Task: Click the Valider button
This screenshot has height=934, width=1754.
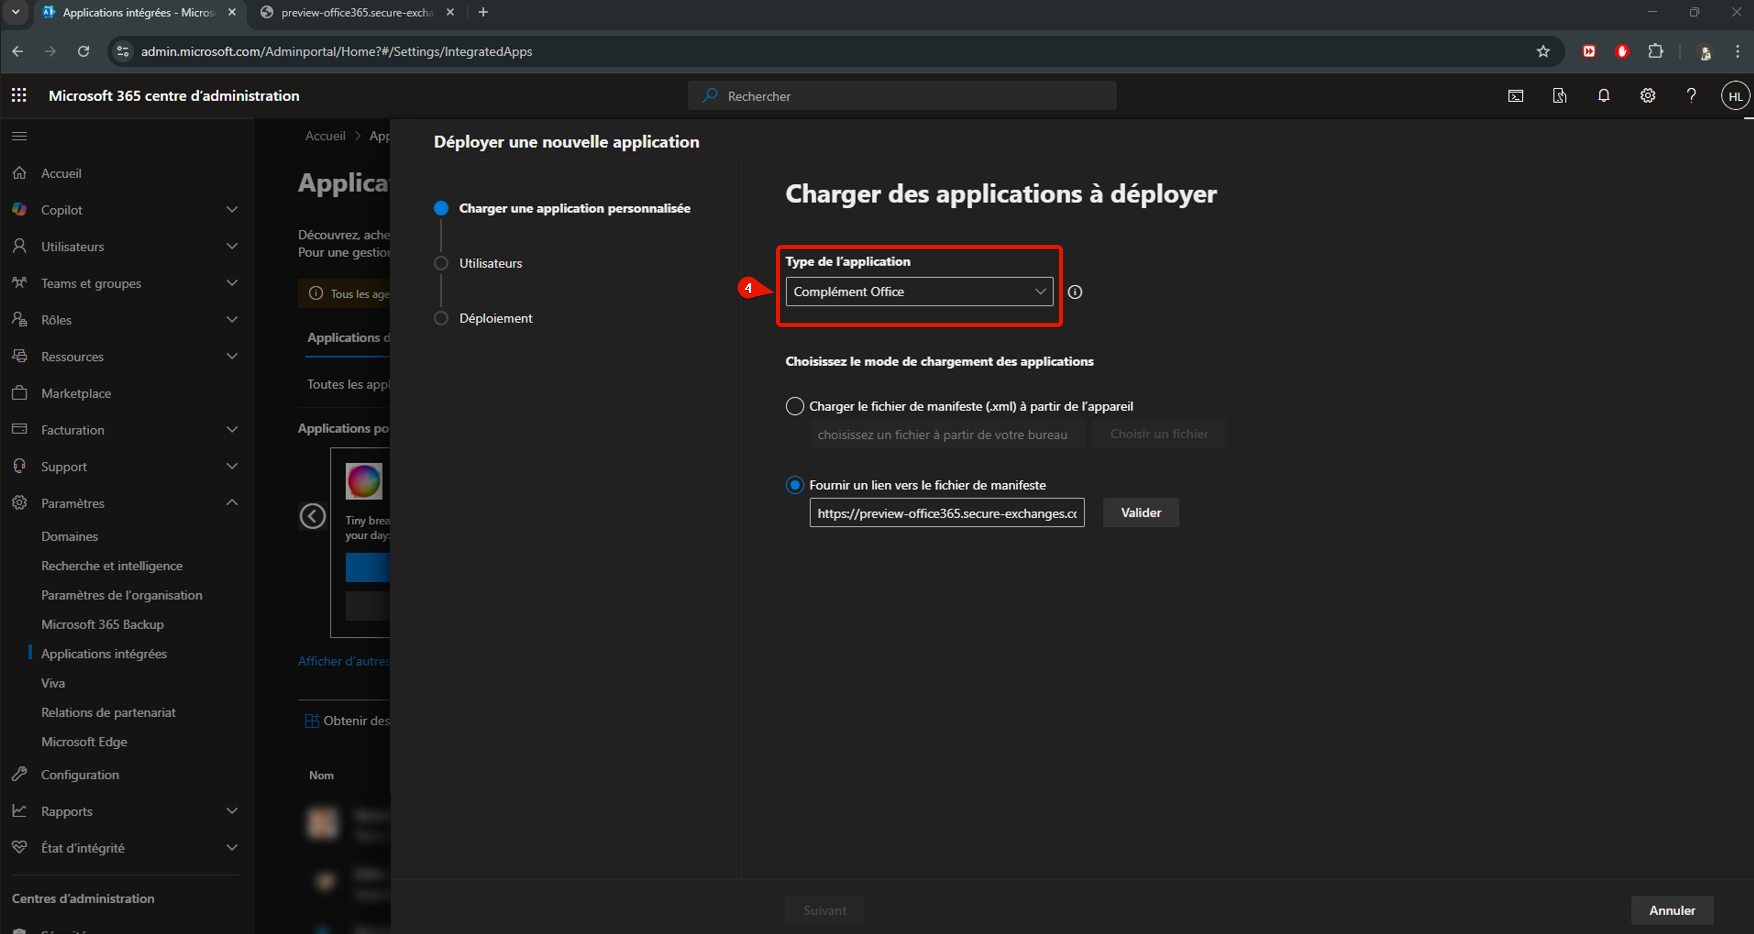Action: 1141,513
